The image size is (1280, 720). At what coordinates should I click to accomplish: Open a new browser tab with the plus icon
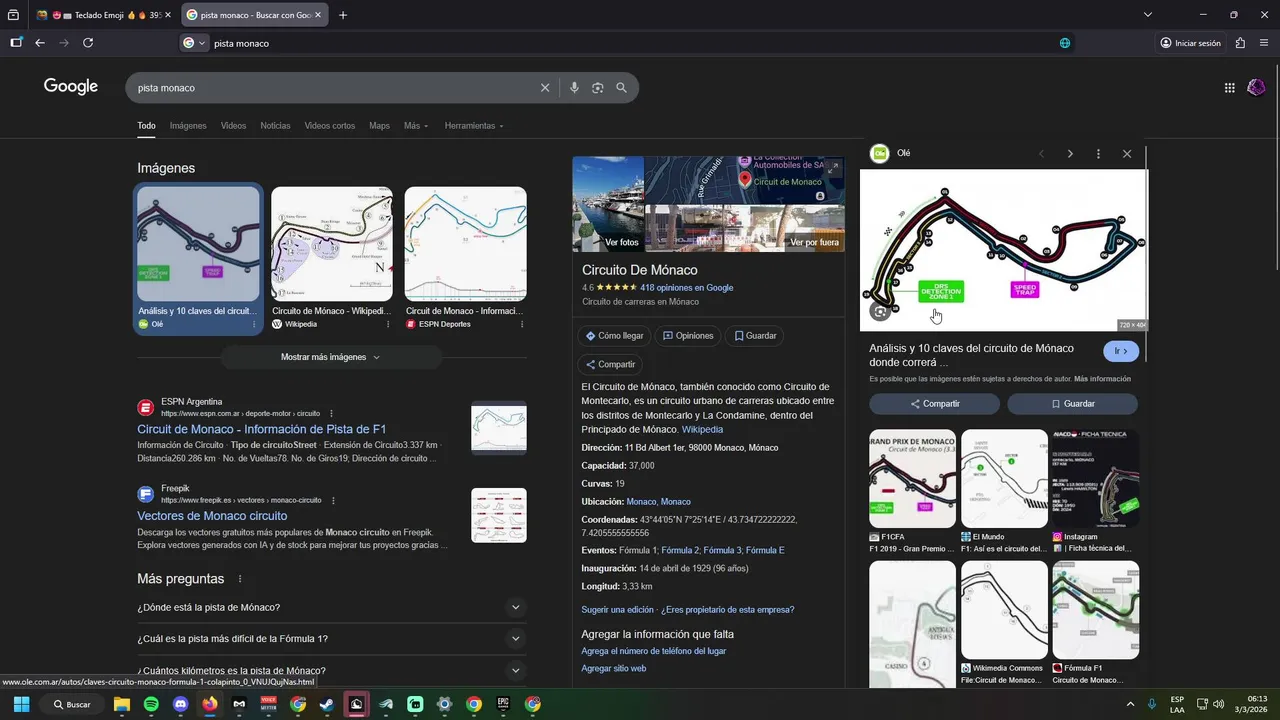pyautogui.click(x=343, y=15)
